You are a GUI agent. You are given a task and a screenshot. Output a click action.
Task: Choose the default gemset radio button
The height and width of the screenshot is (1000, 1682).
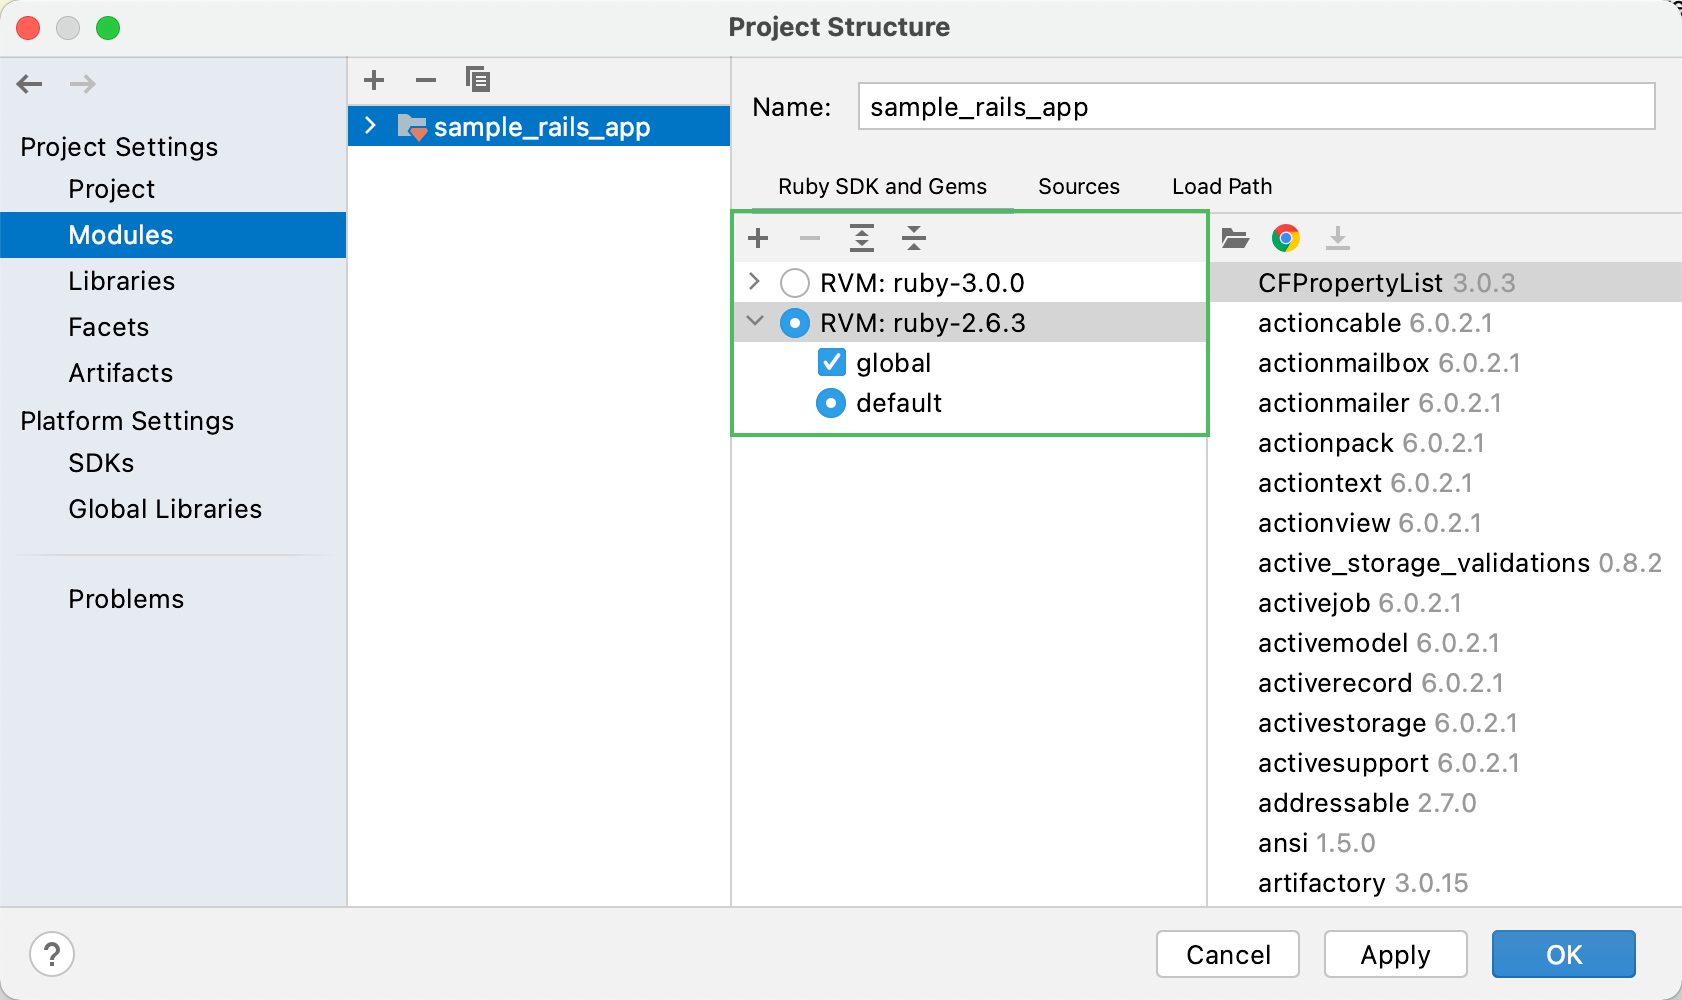pyautogui.click(x=831, y=403)
